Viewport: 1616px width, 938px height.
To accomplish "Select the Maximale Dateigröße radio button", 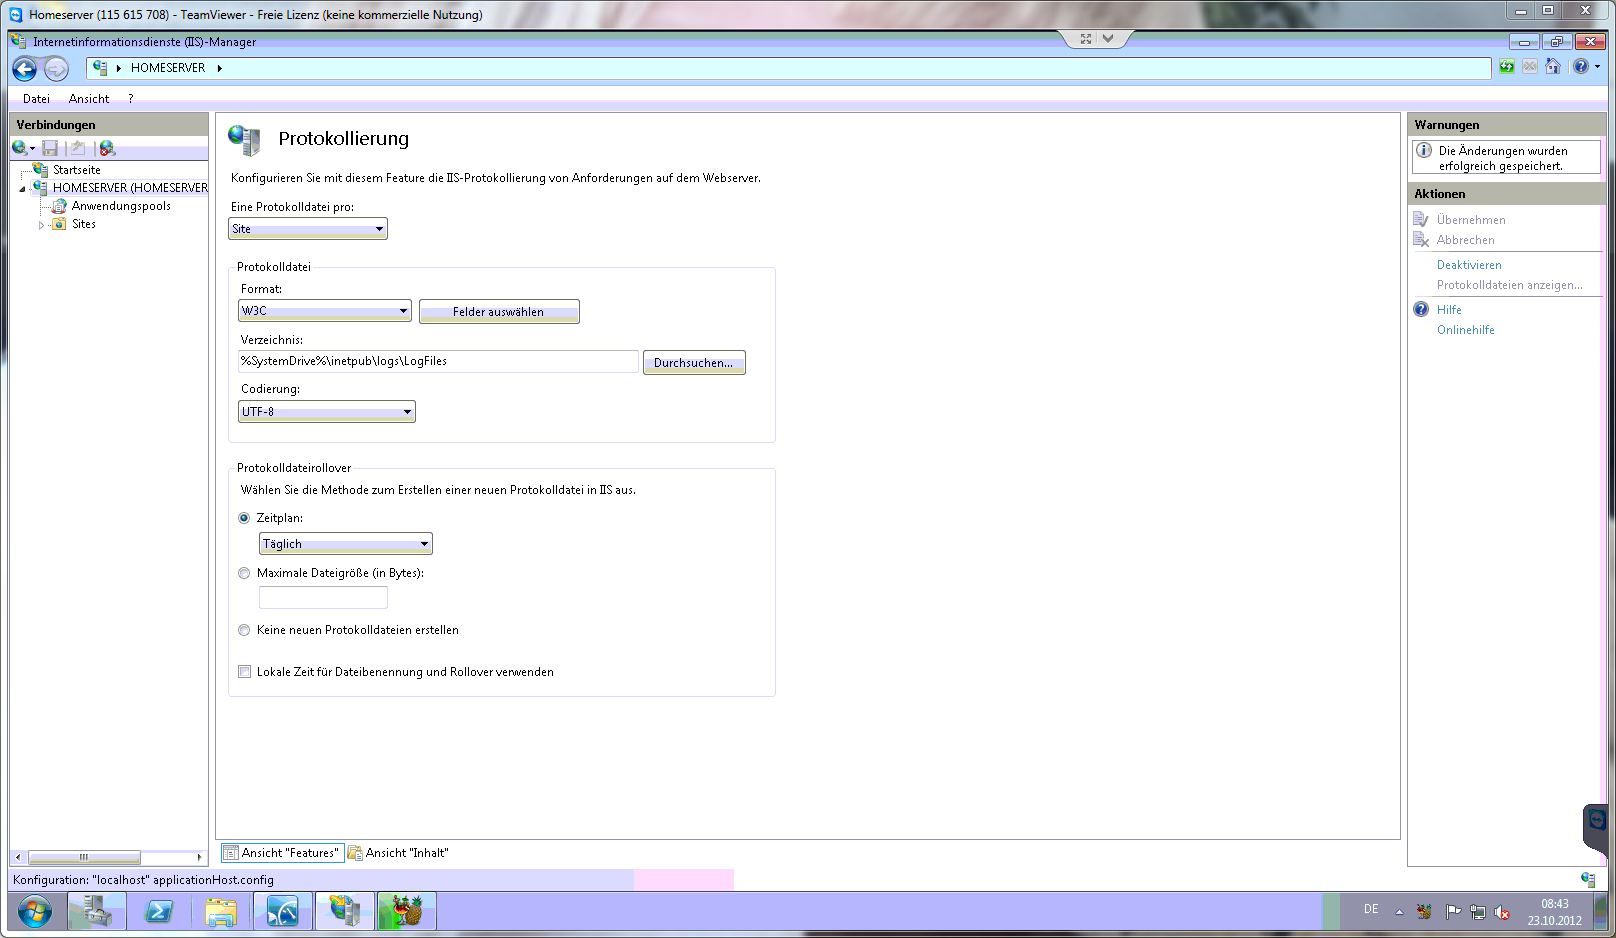I will pyautogui.click(x=244, y=573).
